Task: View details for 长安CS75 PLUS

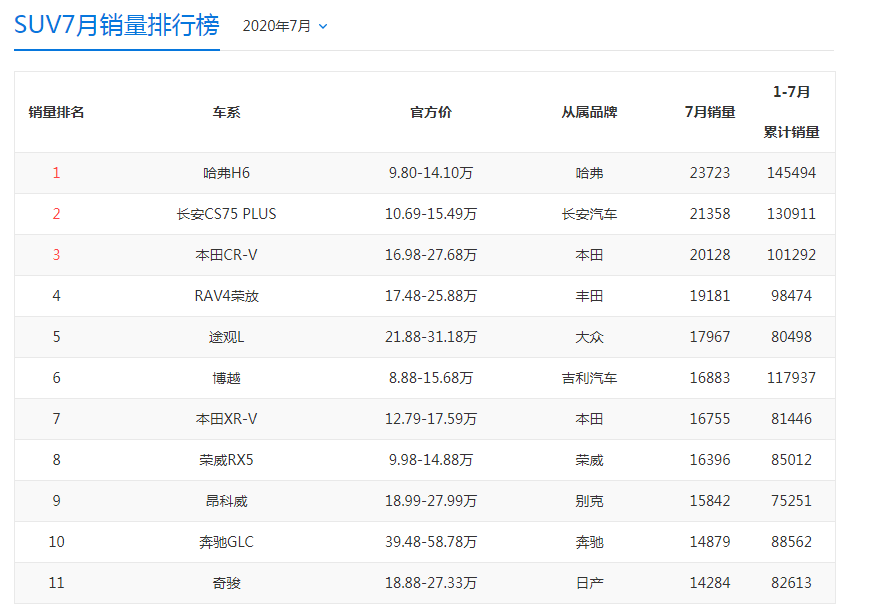Action: 227,213
